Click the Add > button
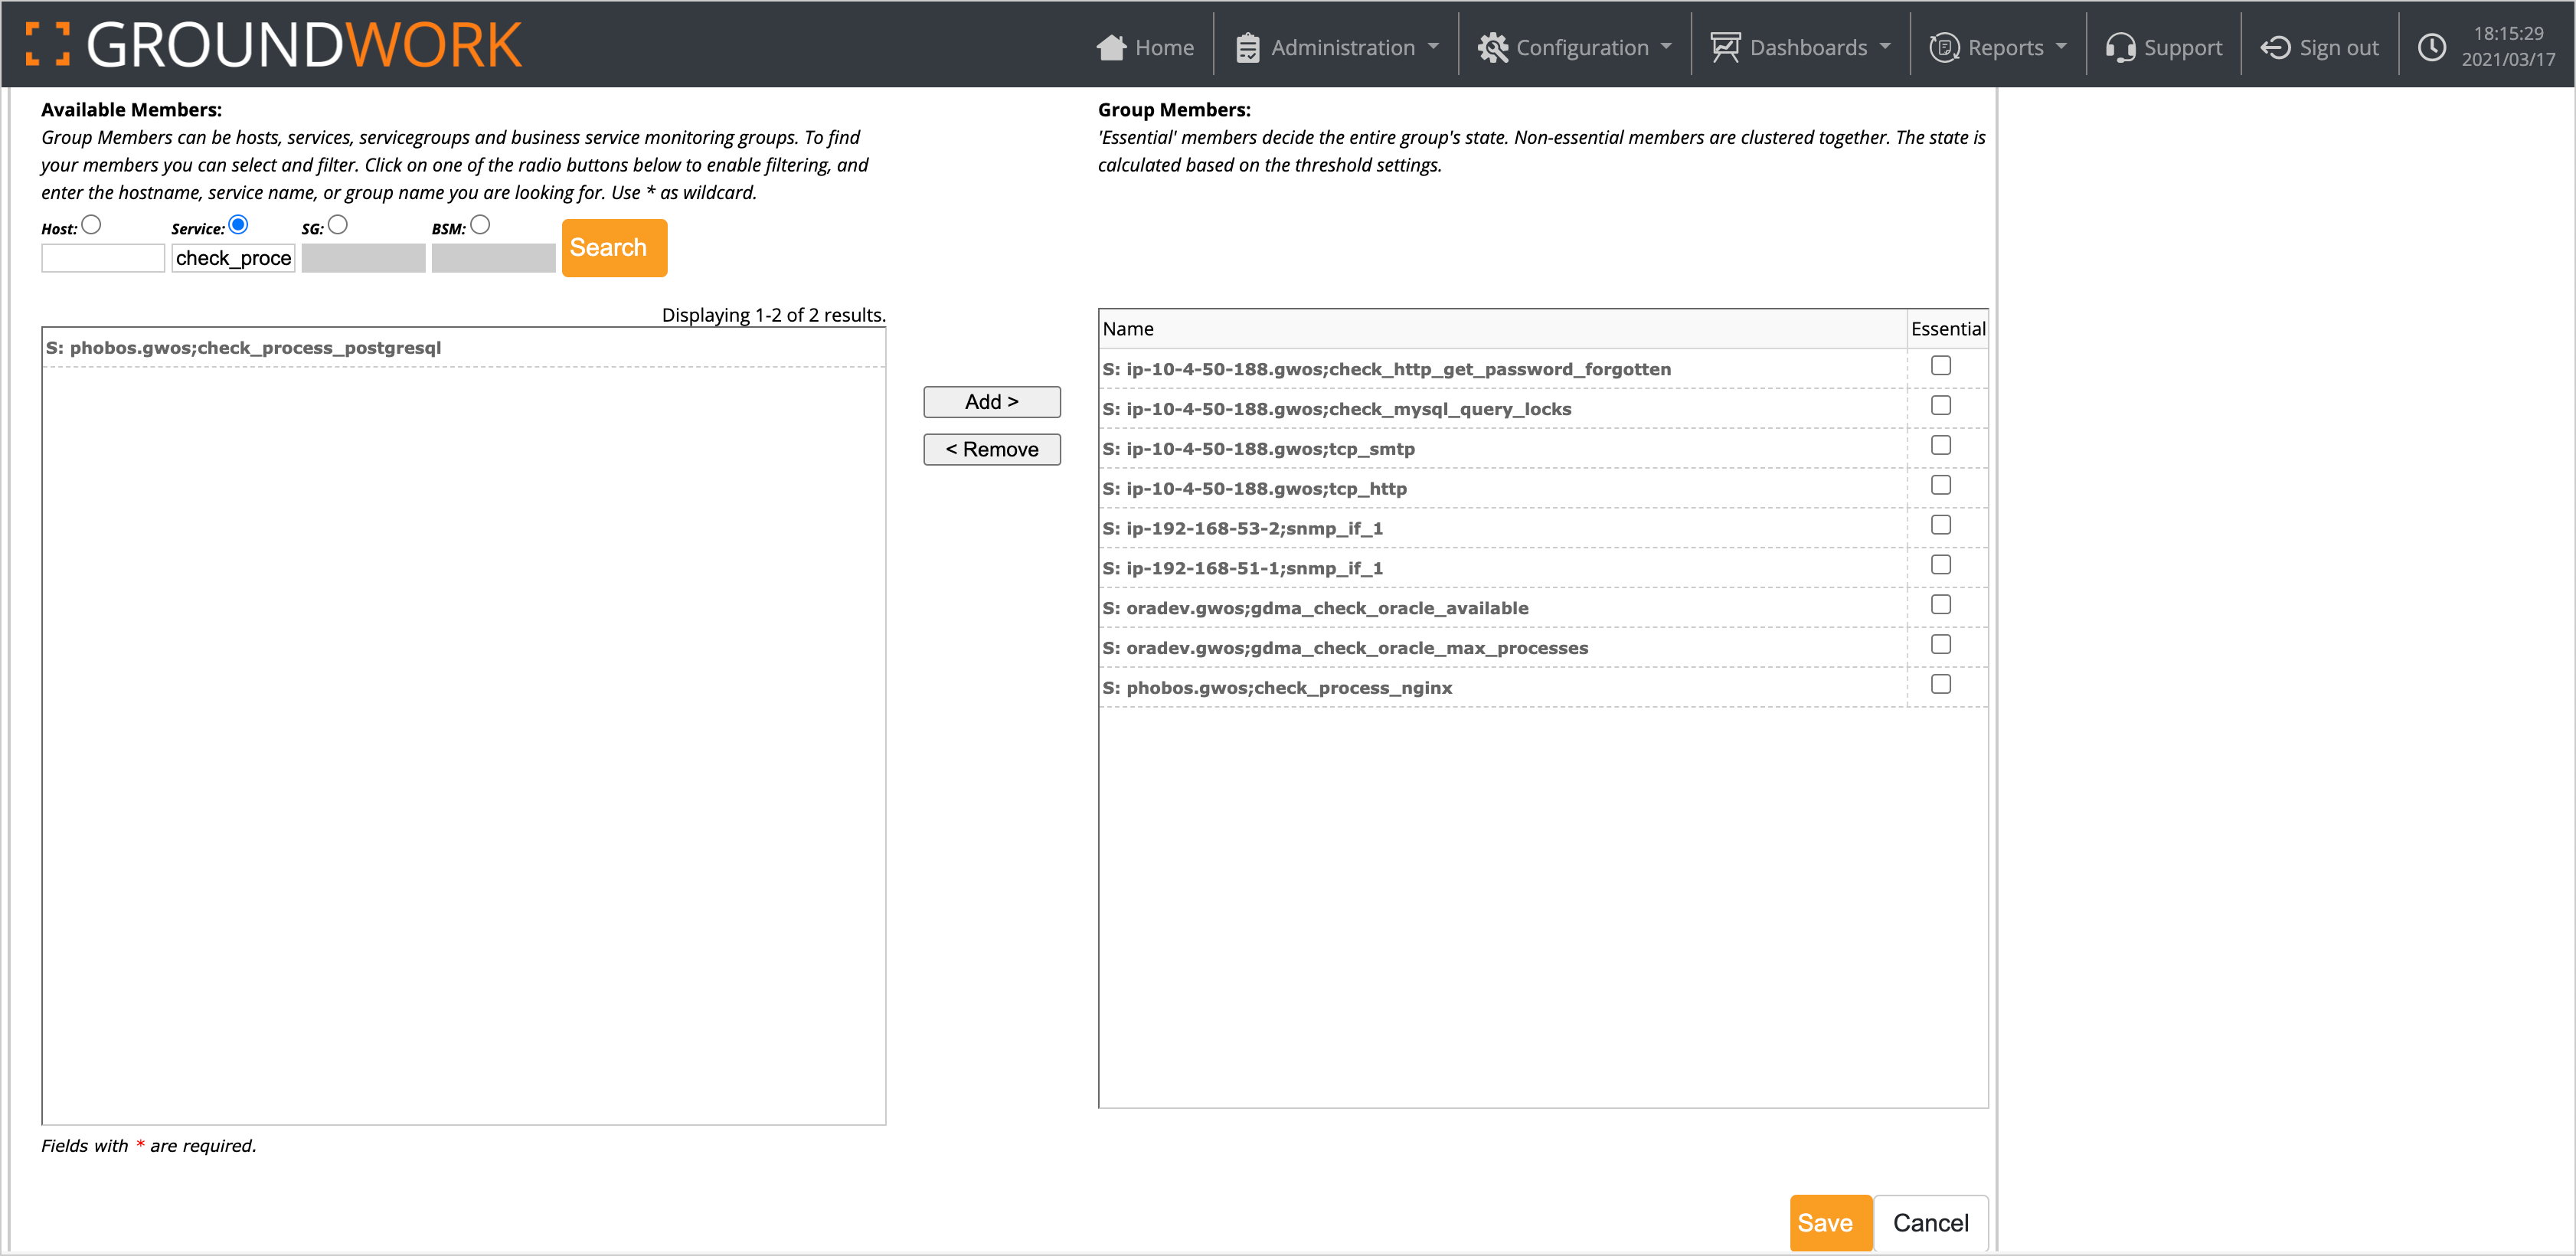Screen dimensions: 2576x1256 coord(992,402)
